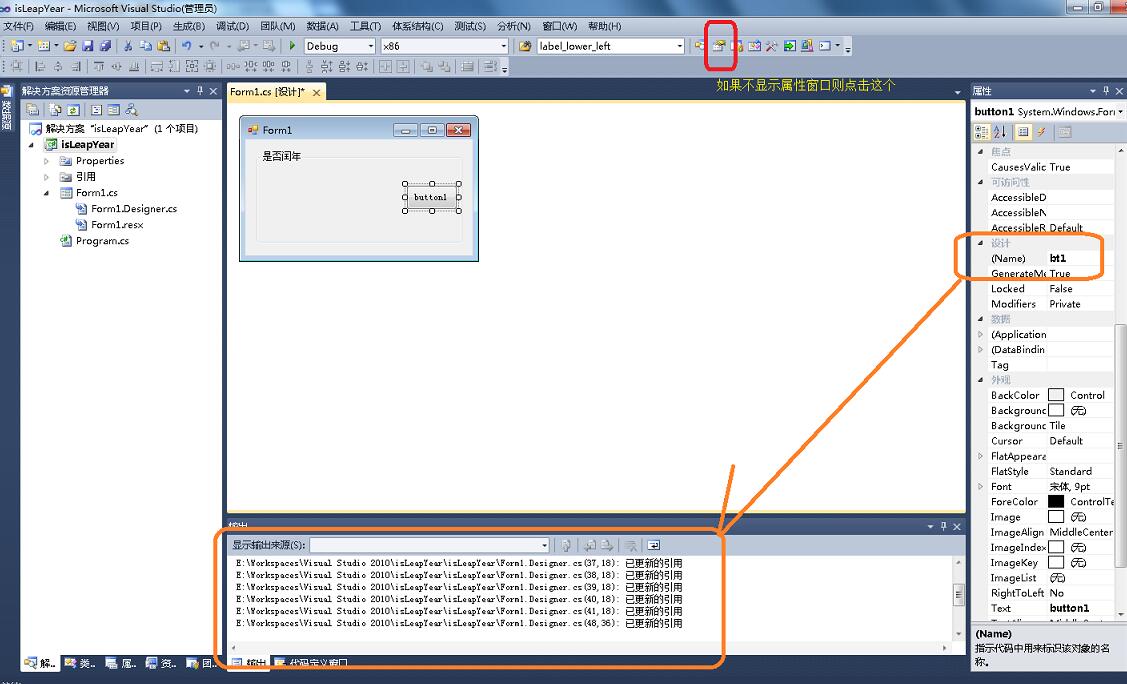Click the Clear All icon in Output panel
Image resolution: width=1127 pixels, height=684 pixels.
630,545
